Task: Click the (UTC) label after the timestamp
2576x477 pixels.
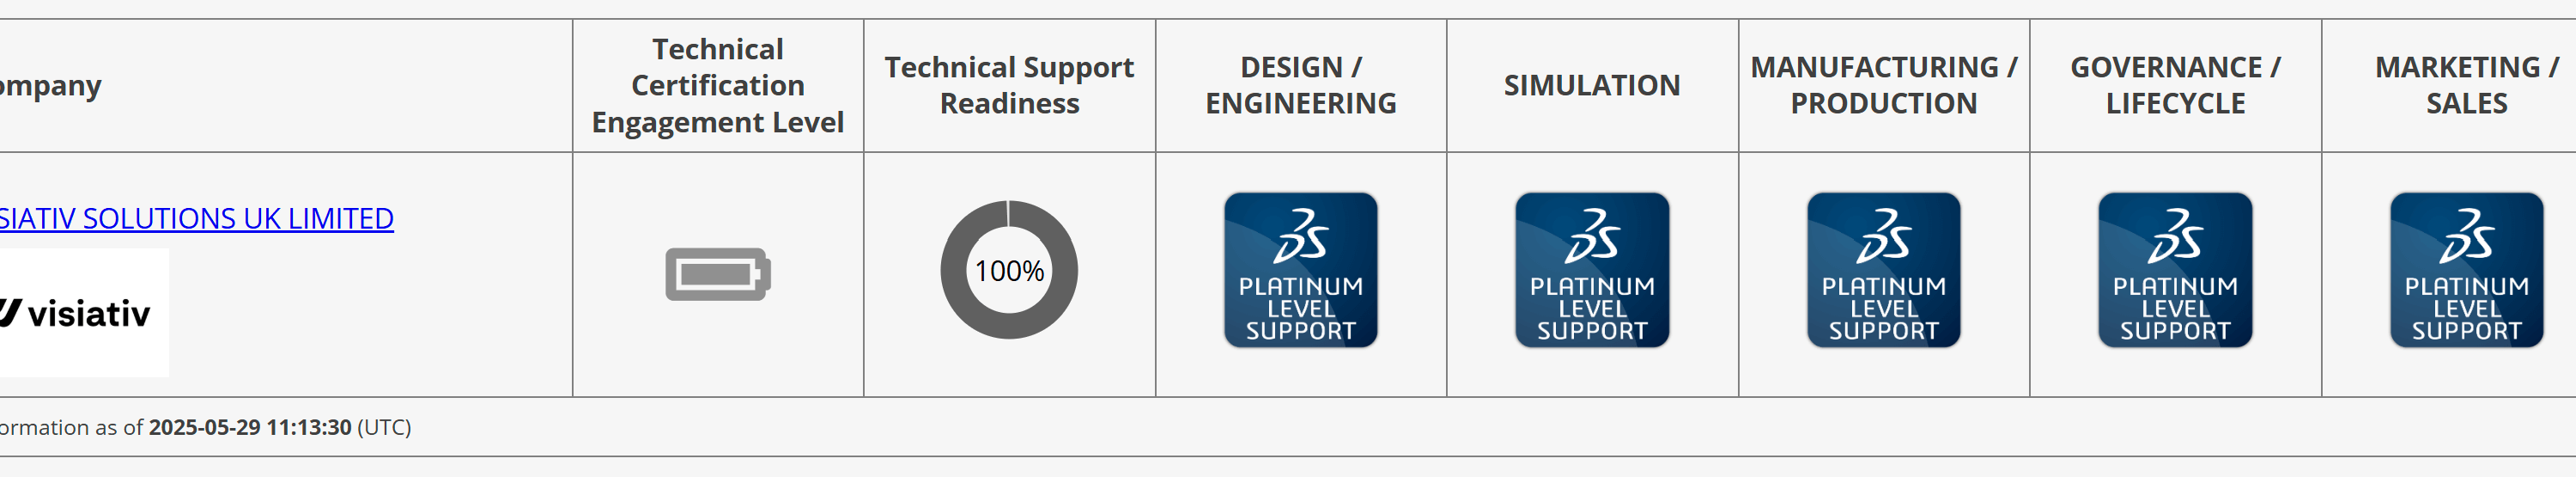Action: (x=384, y=427)
